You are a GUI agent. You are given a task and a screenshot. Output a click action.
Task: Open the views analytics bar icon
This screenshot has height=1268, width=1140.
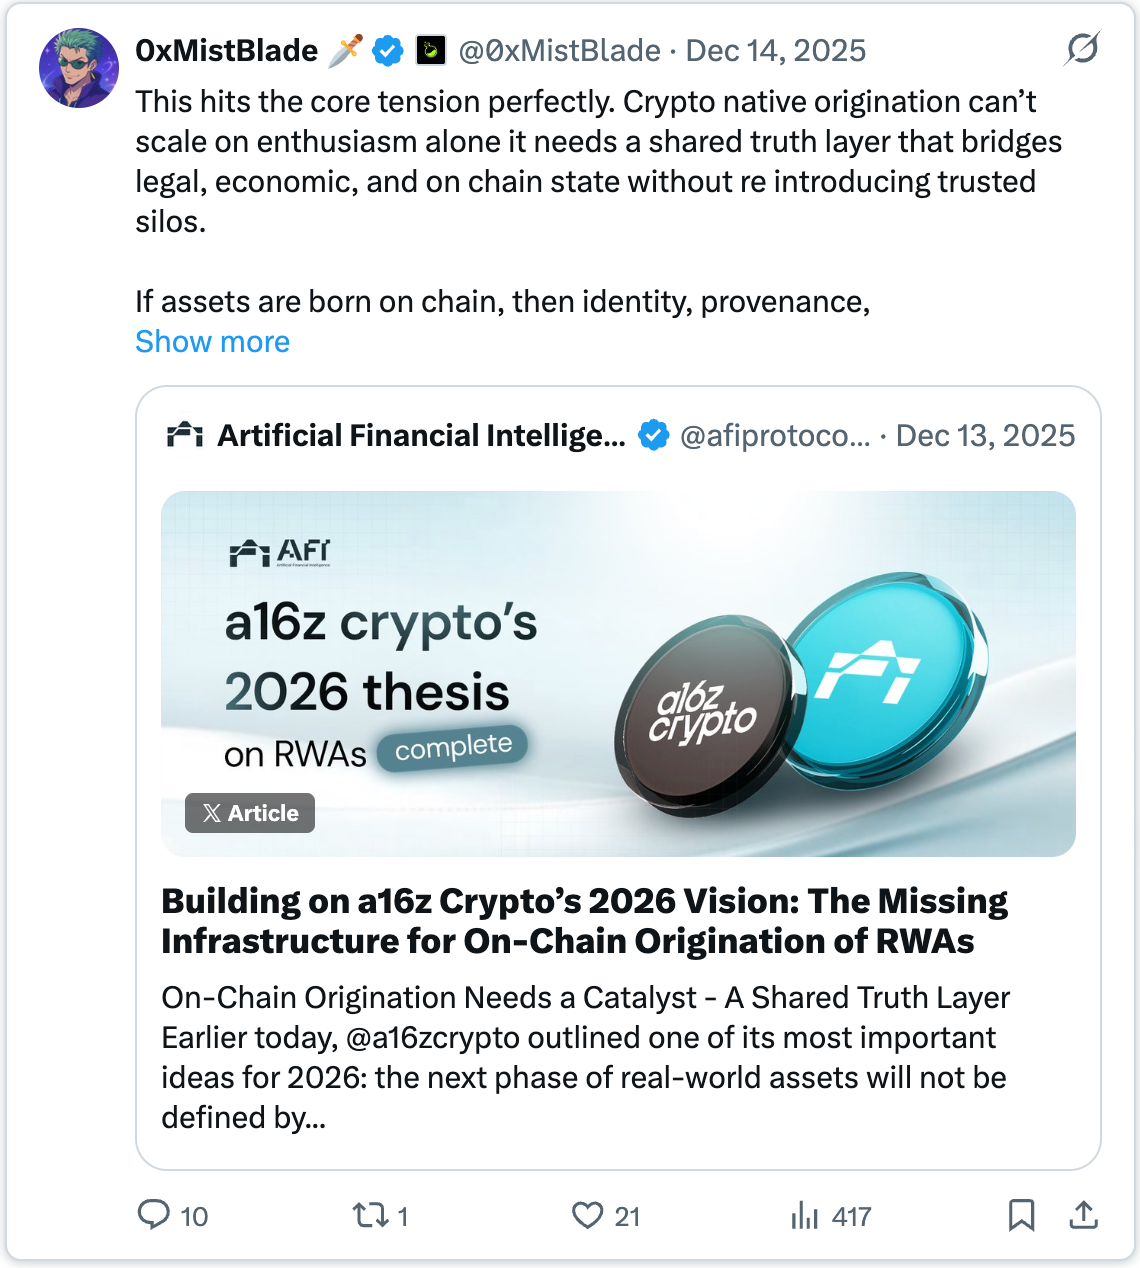point(804,1215)
